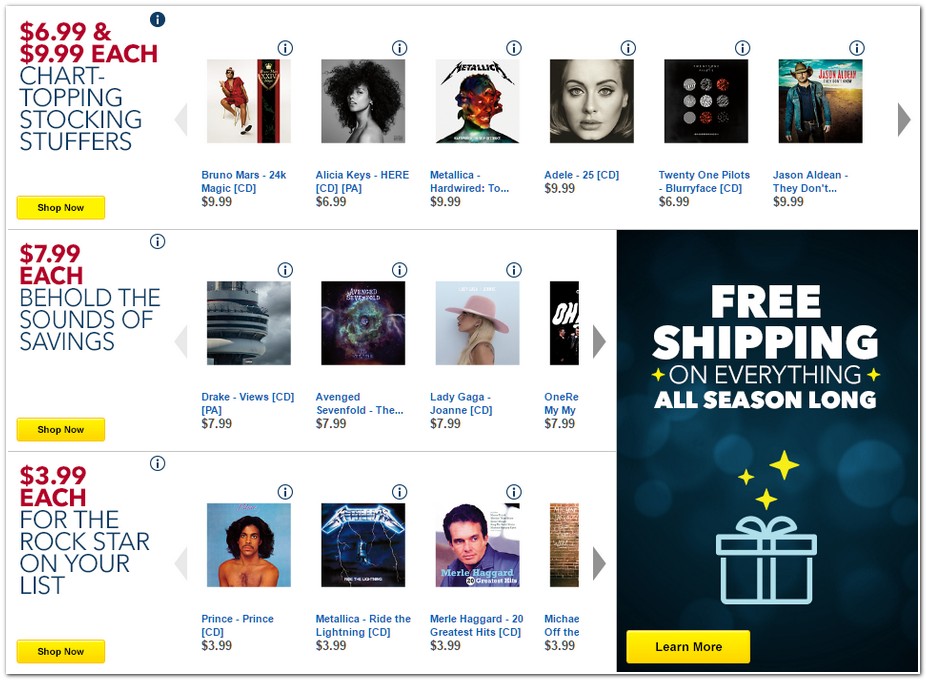
Task: Open the Metallica - Ride the Lightning link
Action: pyautogui.click(x=363, y=625)
